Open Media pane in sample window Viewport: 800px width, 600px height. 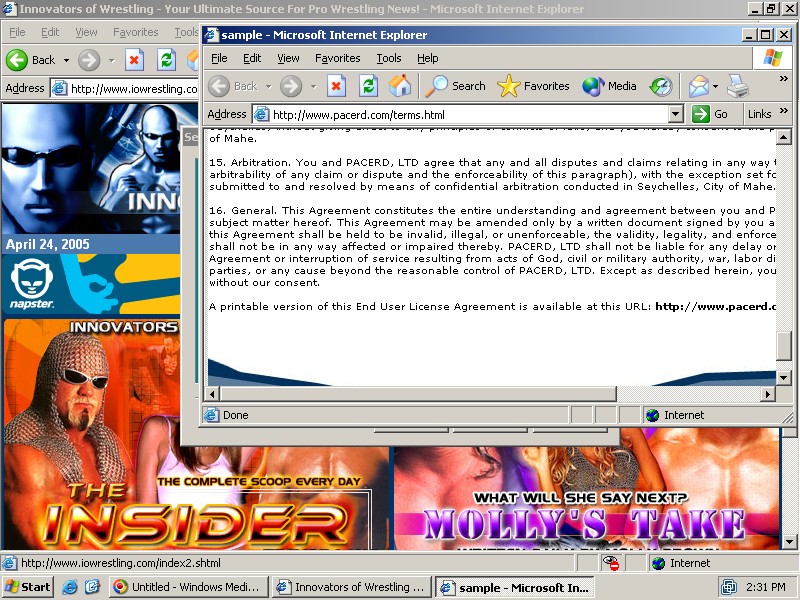point(609,86)
